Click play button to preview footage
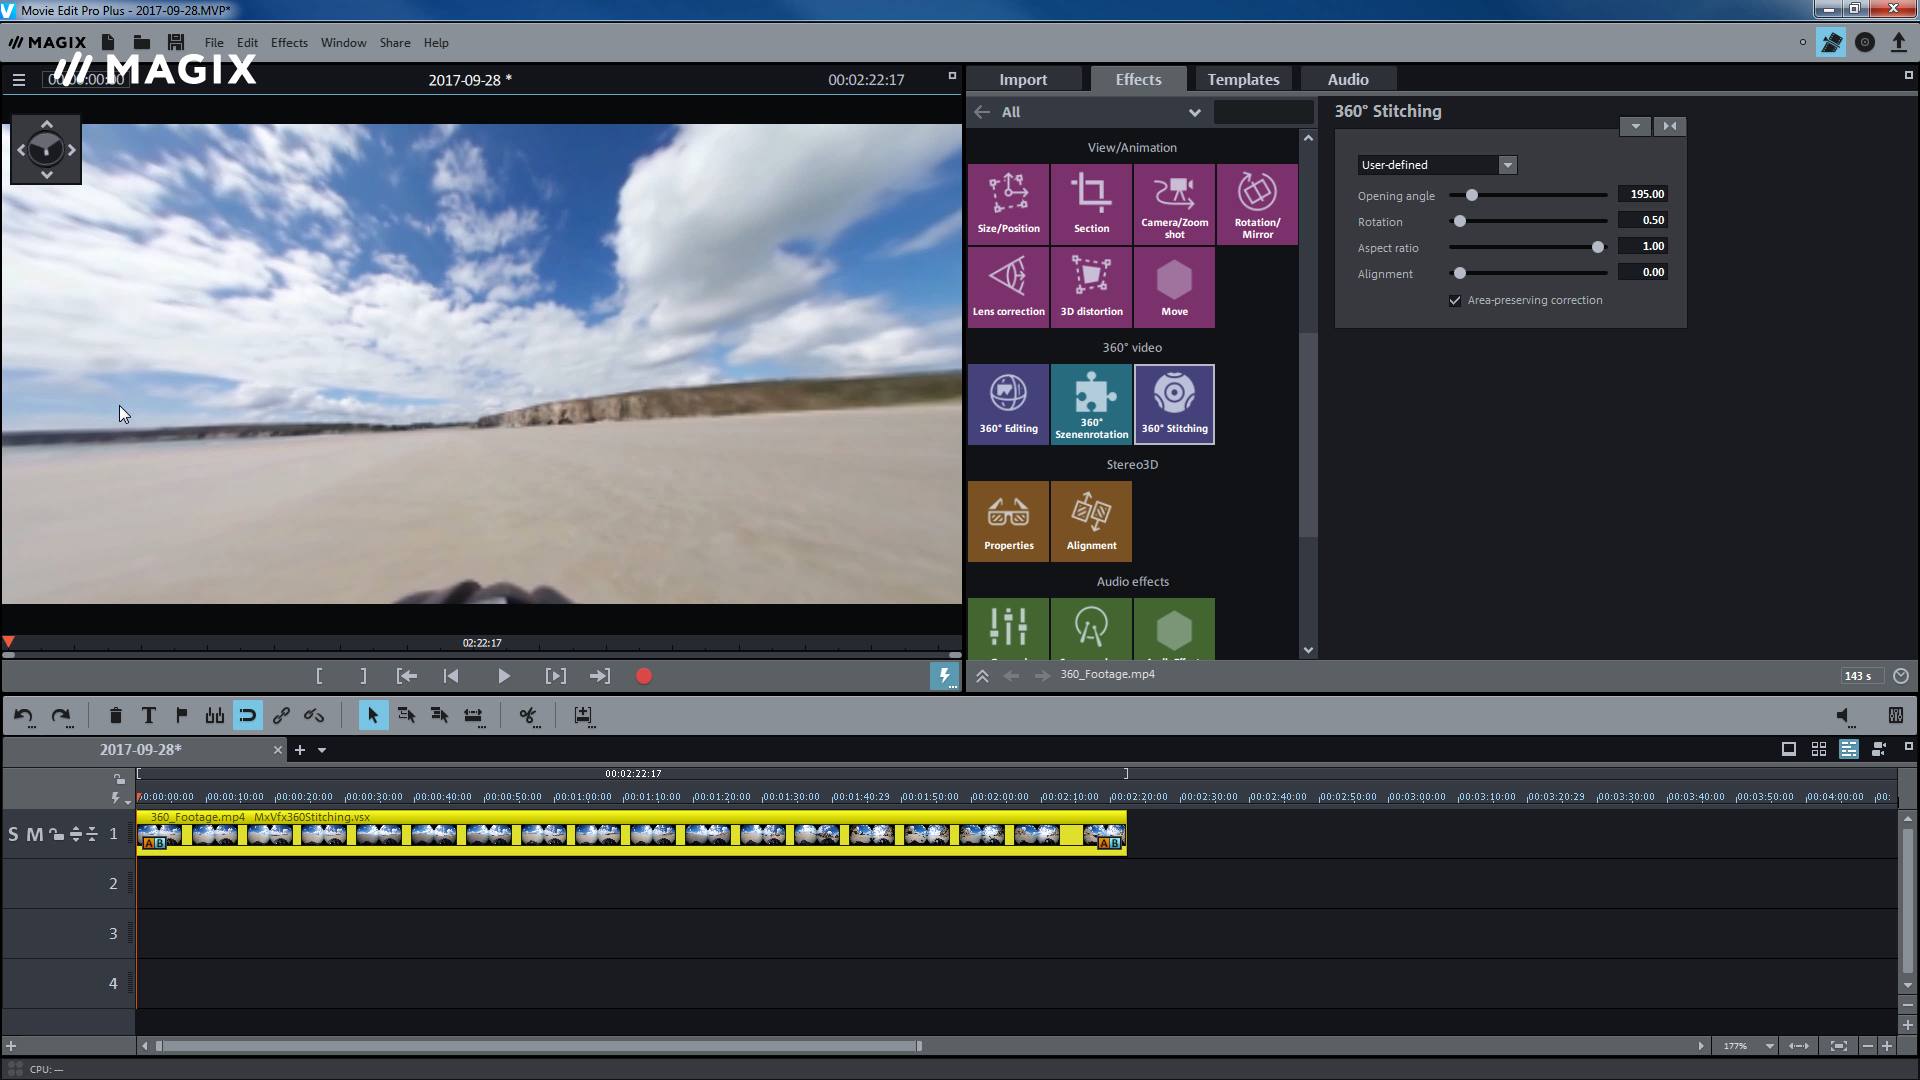The image size is (1920, 1080). point(502,675)
